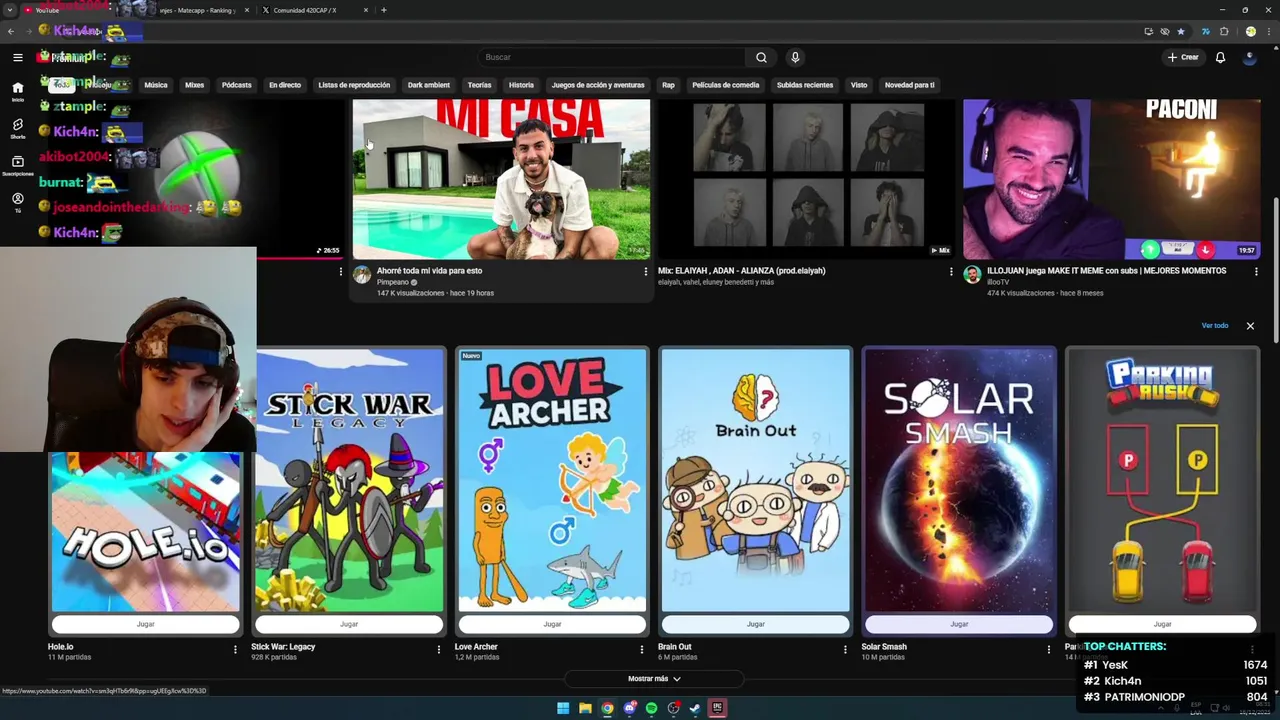Open a new browser tab

[384, 10]
